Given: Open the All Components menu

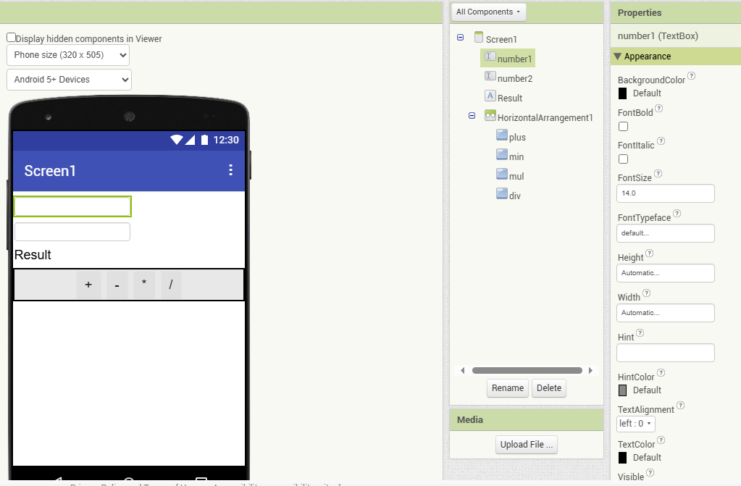Looking at the screenshot, I should click(489, 12).
